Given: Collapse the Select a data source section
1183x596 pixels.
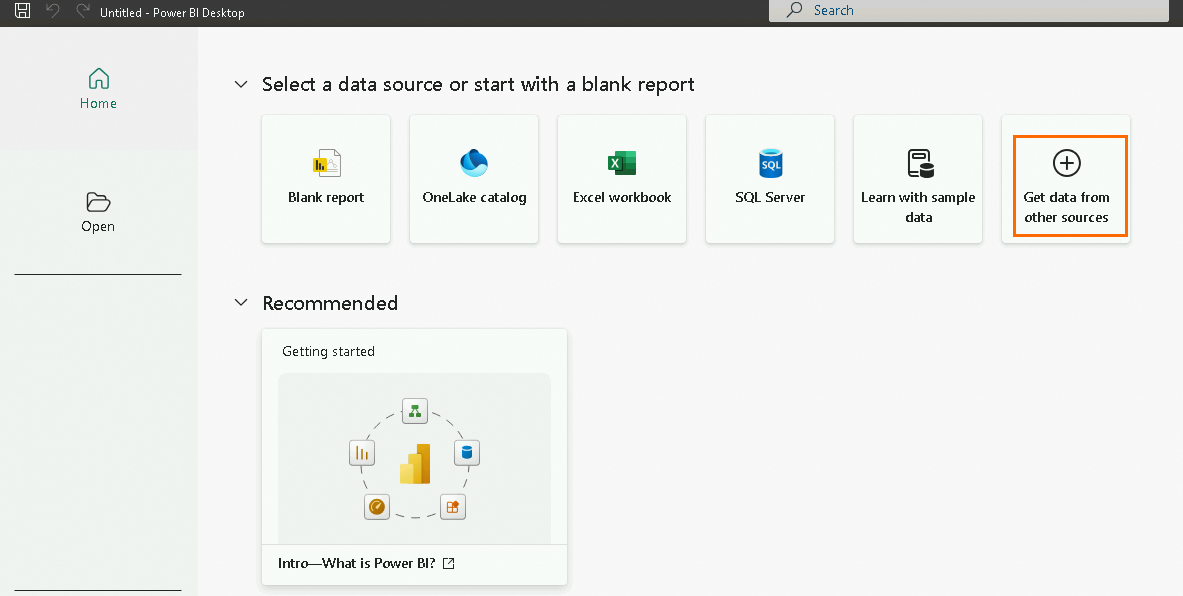Looking at the screenshot, I should tap(241, 84).
